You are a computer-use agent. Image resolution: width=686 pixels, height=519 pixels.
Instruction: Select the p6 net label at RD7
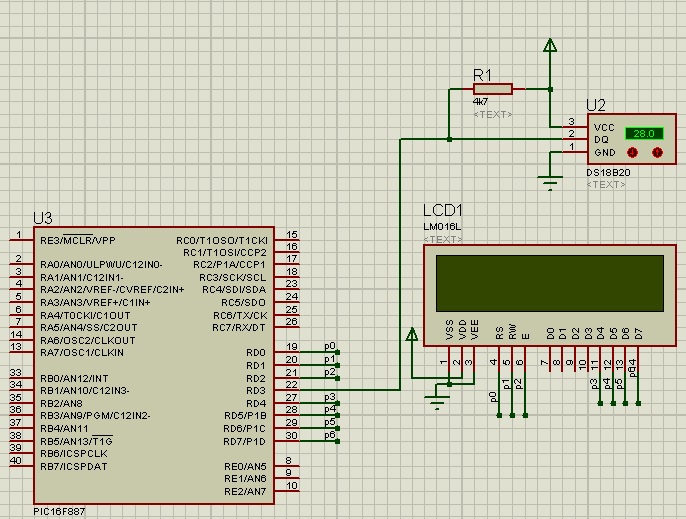330,435
